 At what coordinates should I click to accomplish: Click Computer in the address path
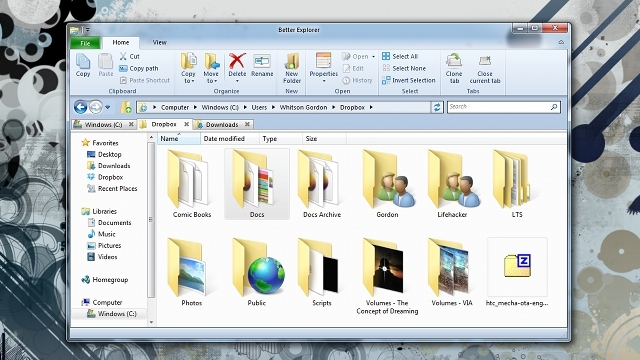[x=175, y=107]
